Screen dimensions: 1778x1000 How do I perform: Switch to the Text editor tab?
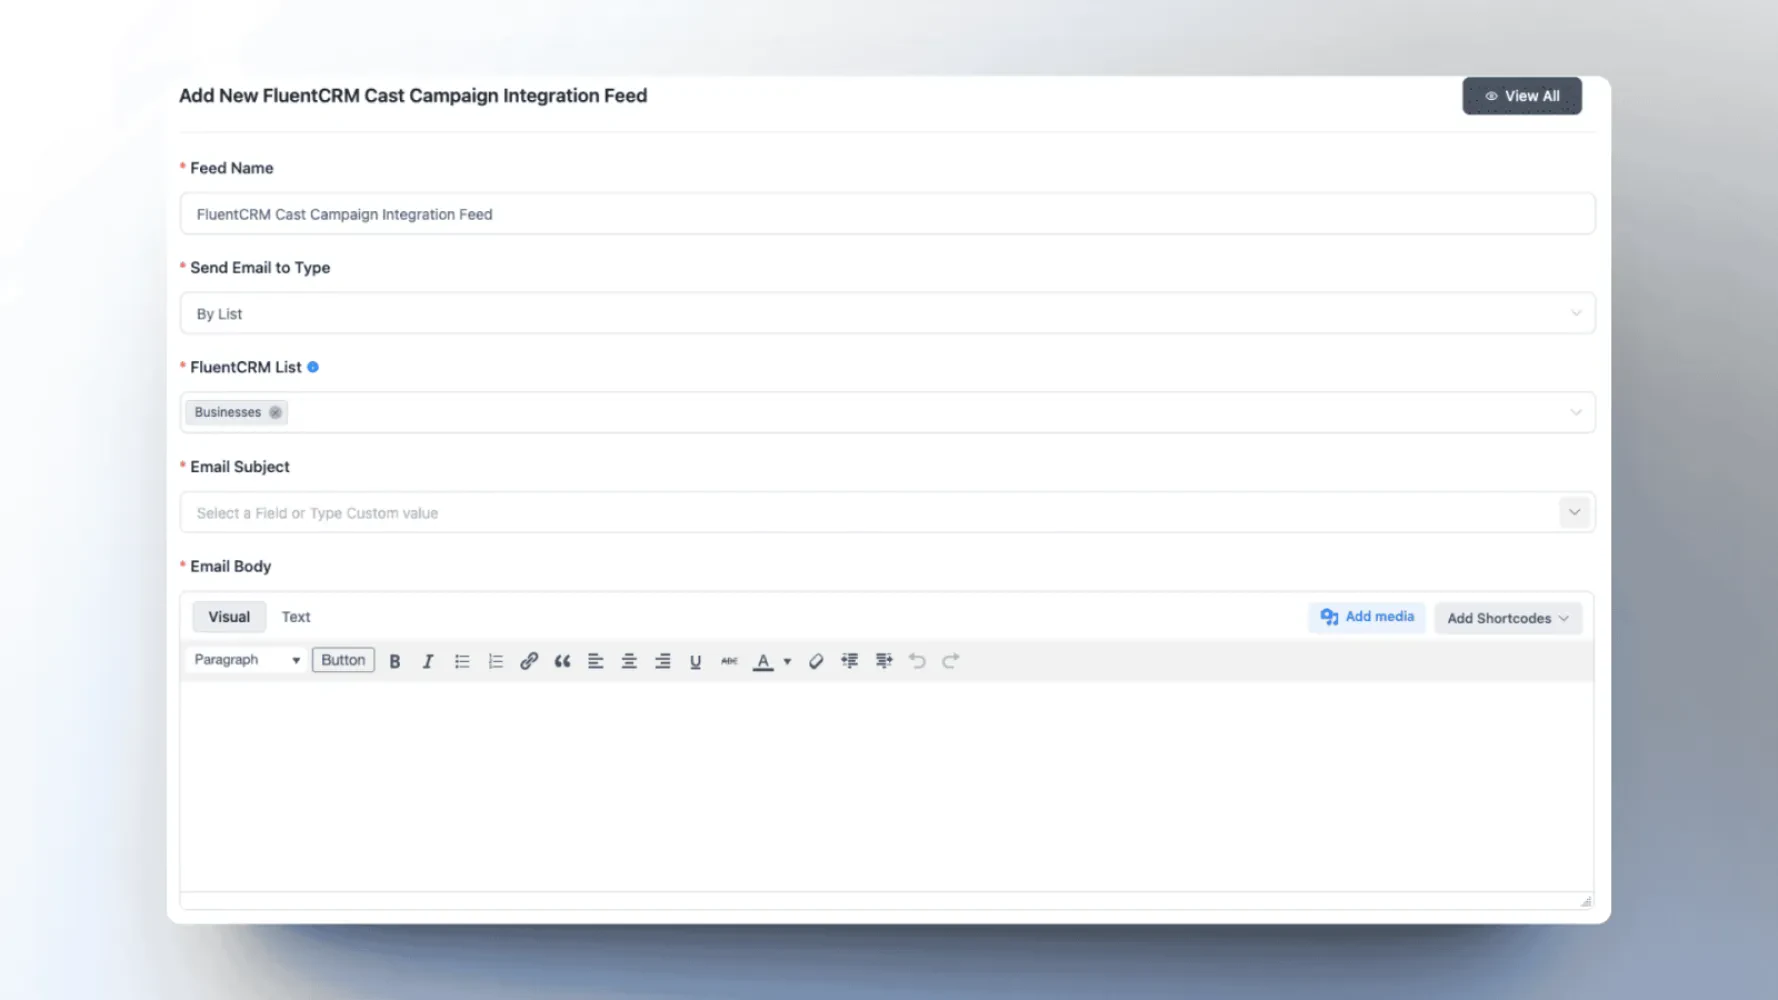click(x=296, y=617)
